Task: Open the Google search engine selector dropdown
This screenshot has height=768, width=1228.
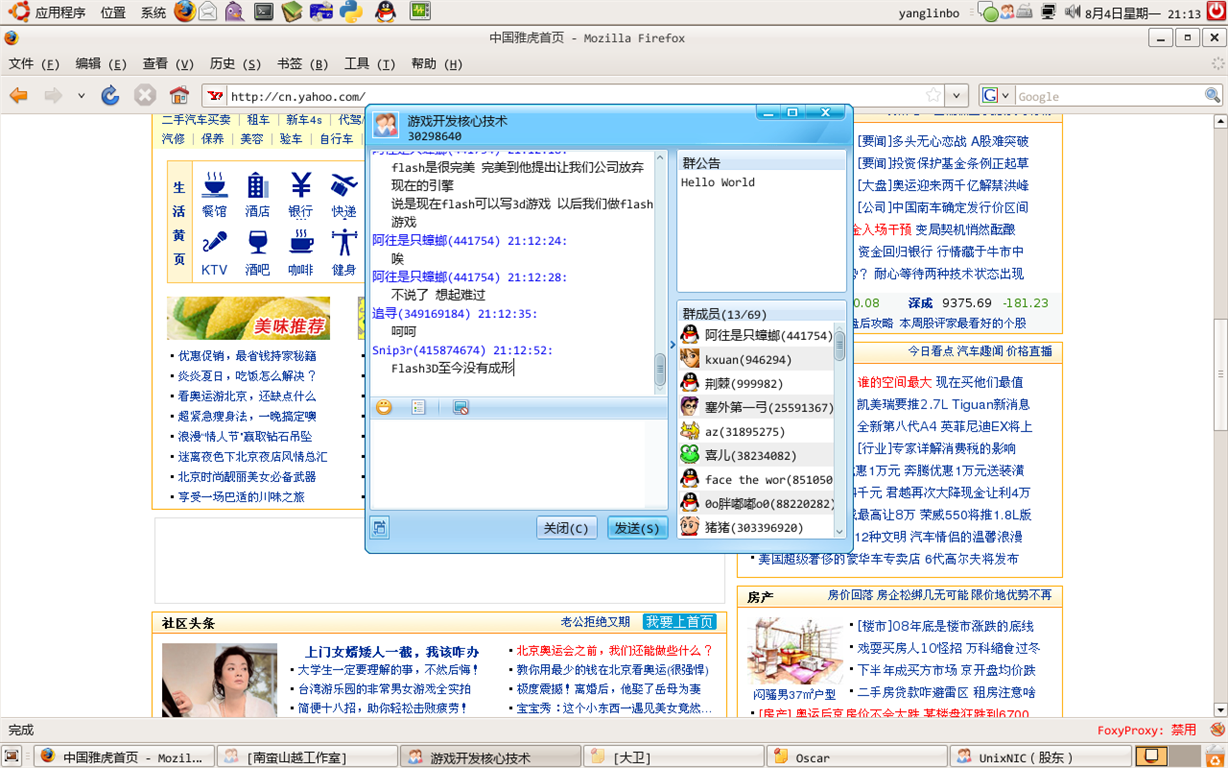Action: point(996,96)
